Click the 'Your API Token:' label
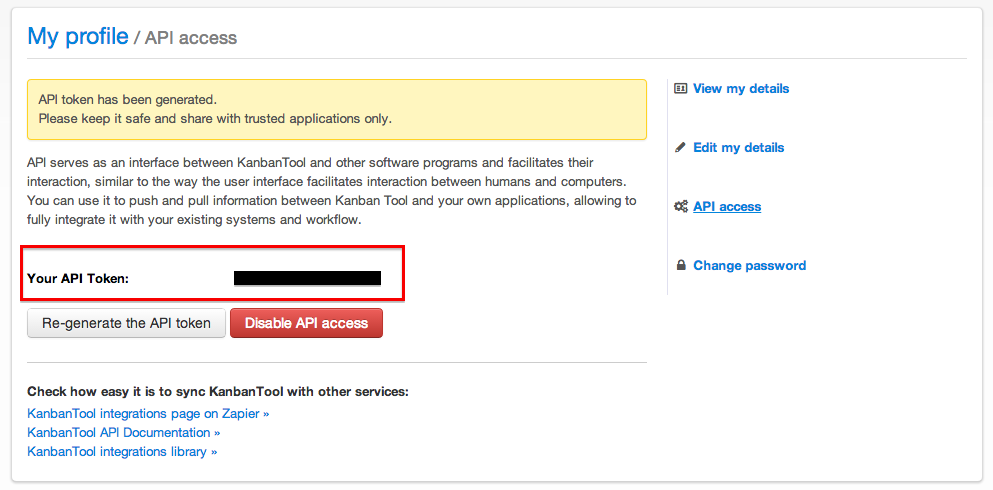Screen dimensions: 993x490 (x=78, y=278)
